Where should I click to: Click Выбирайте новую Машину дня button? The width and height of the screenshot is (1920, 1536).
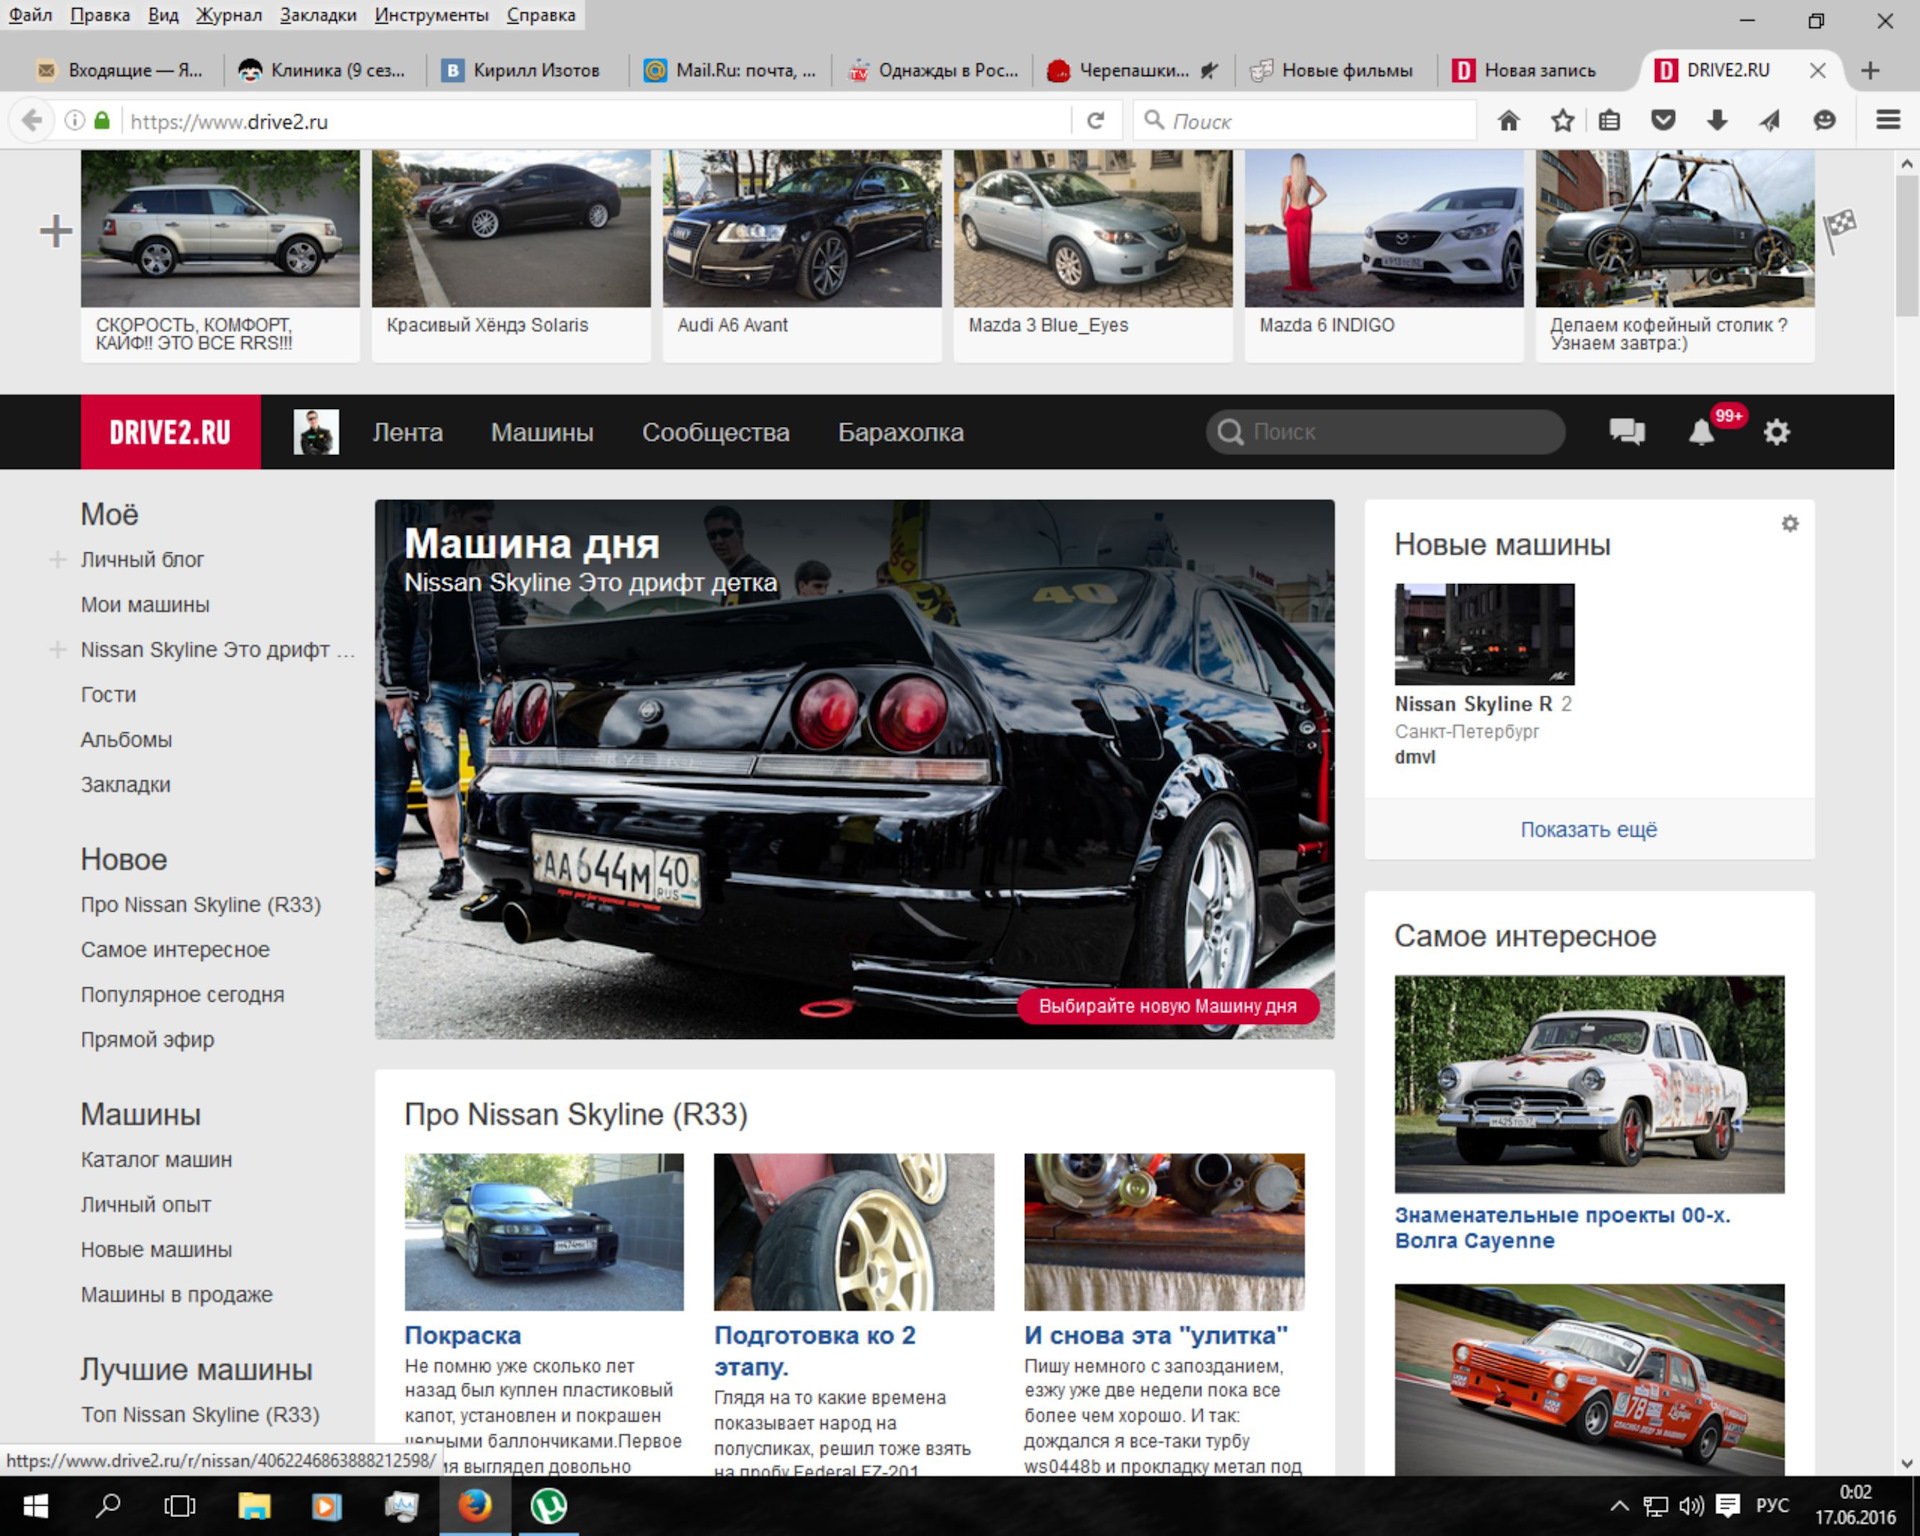(1167, 1006)
